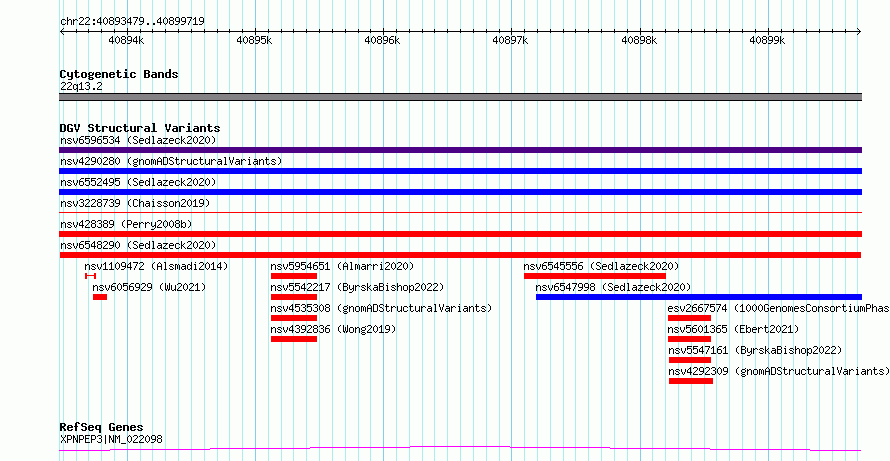Click the nsv428389 (Perry2008b) label
This screenshot has height=461, width=890.
pyautogui.click(x=126, y=224)
